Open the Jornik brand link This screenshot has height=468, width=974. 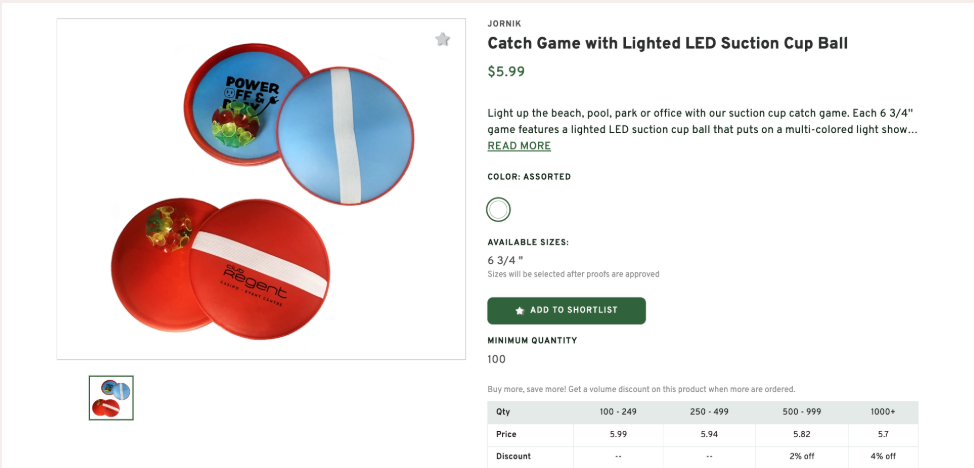[x=504, y=23]
